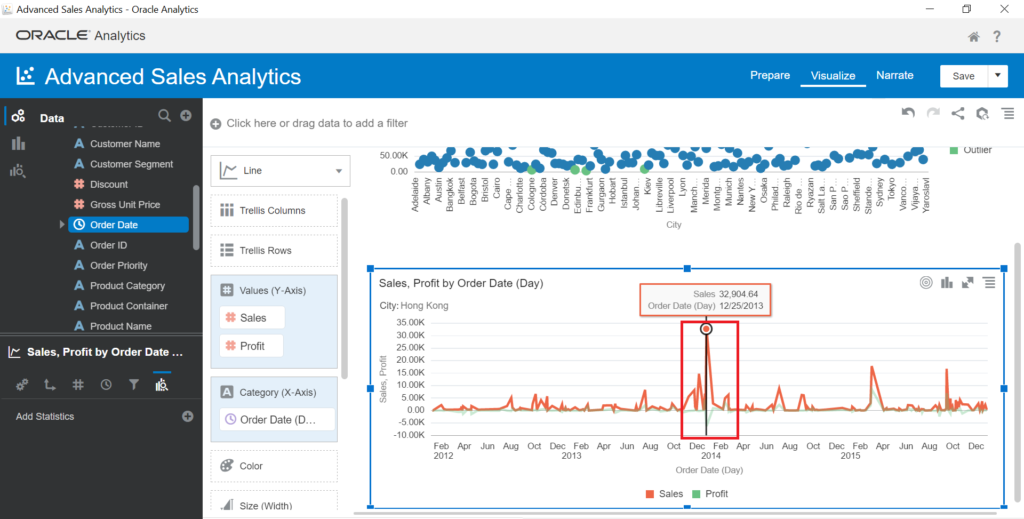The height and width of the screenshot is (519, 1024).
Task: Click the grammar panel scrollbar
Action: click(345, 287)
